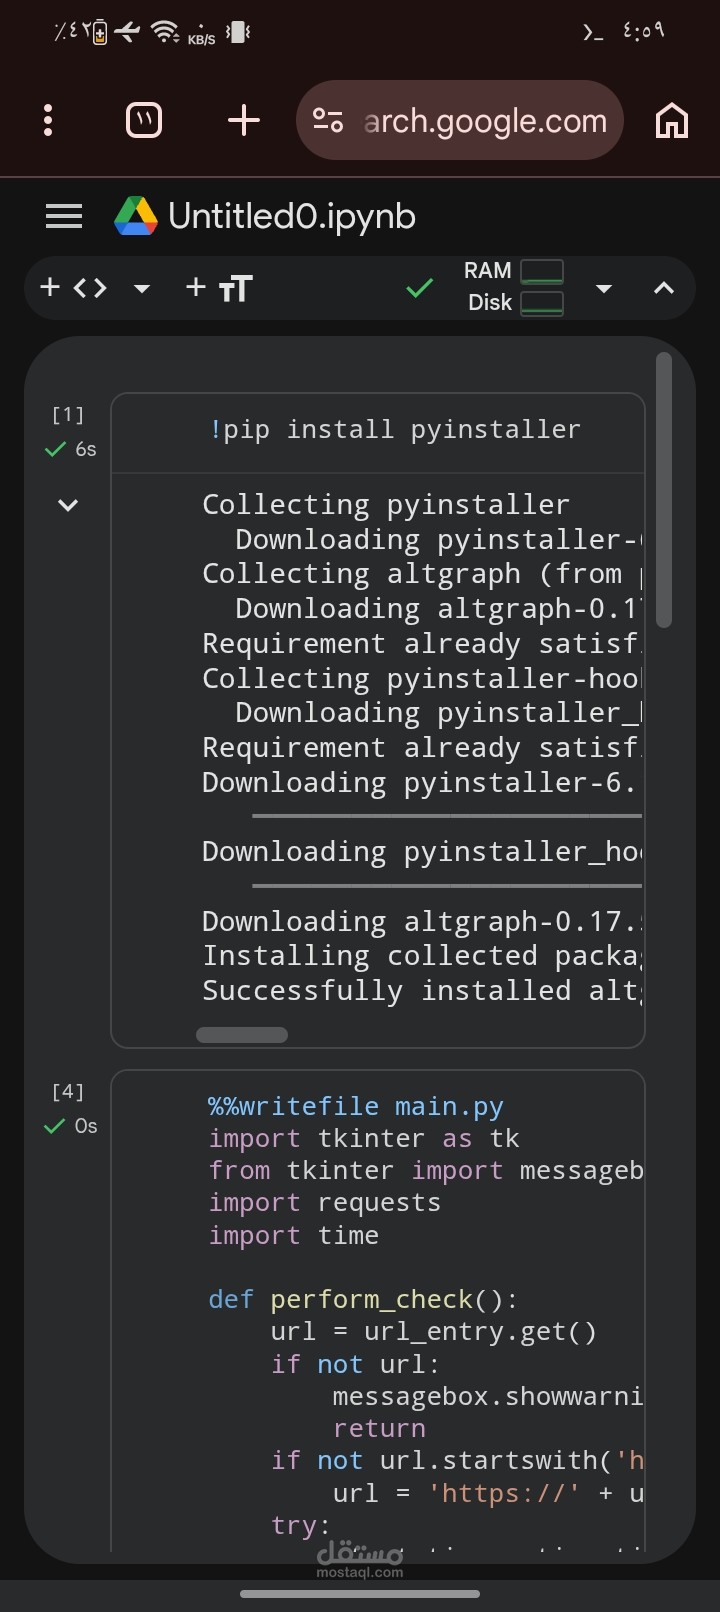720x1612 pixels.
Task: Tap the '%%writefile main.py' line
Action: [x=356, y=1106]
